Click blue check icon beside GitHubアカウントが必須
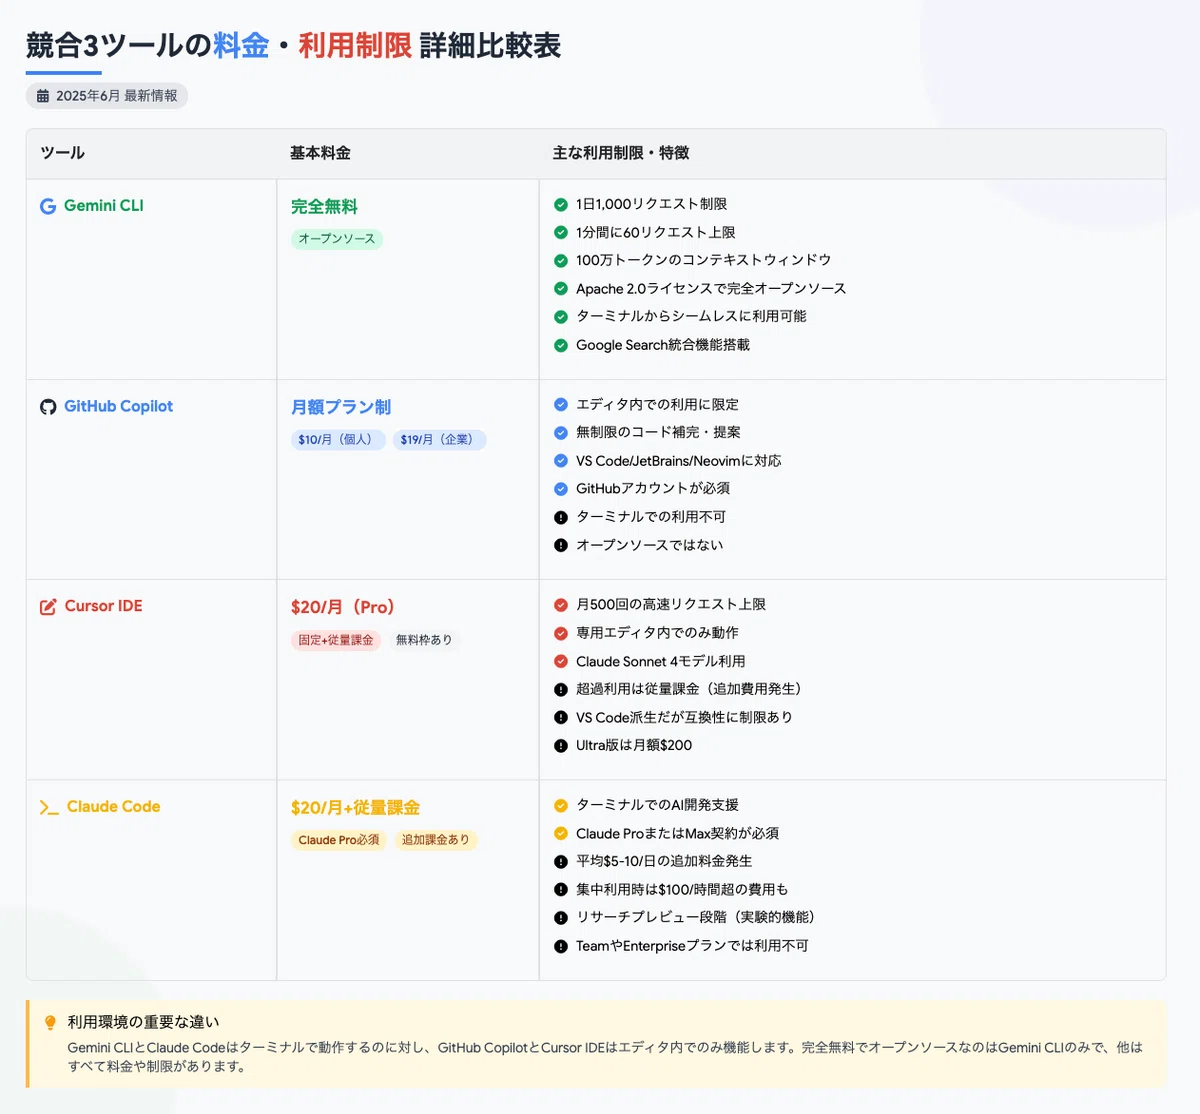The height and width of the screenshot is (1114, 1200). coord(561,489)
